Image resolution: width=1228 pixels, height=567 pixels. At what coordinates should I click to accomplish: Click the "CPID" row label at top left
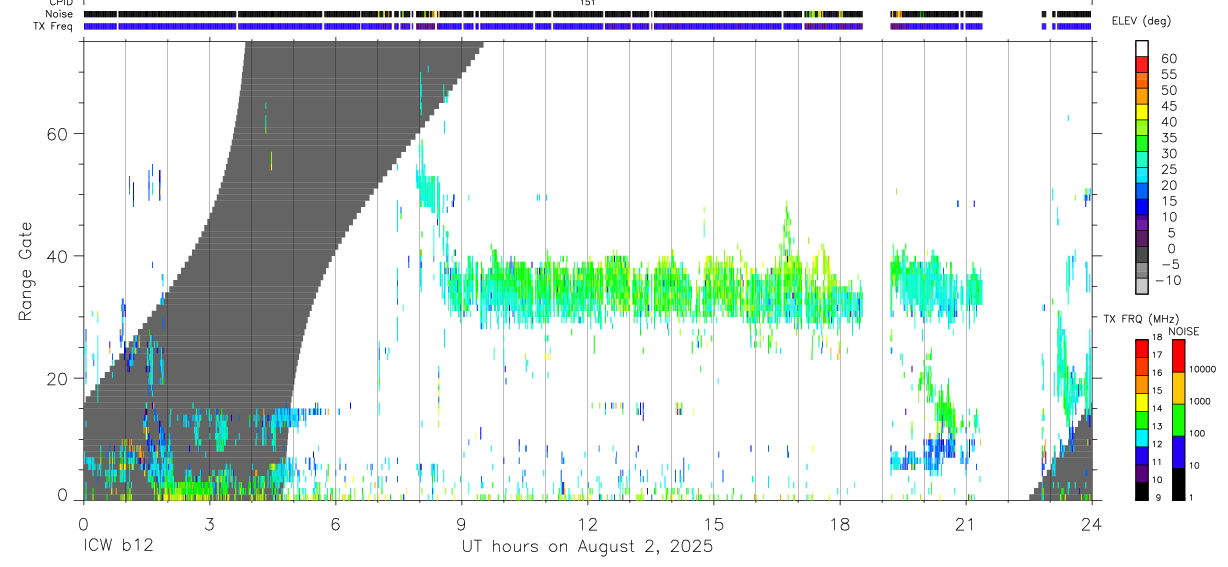click(x=60, y=3)
